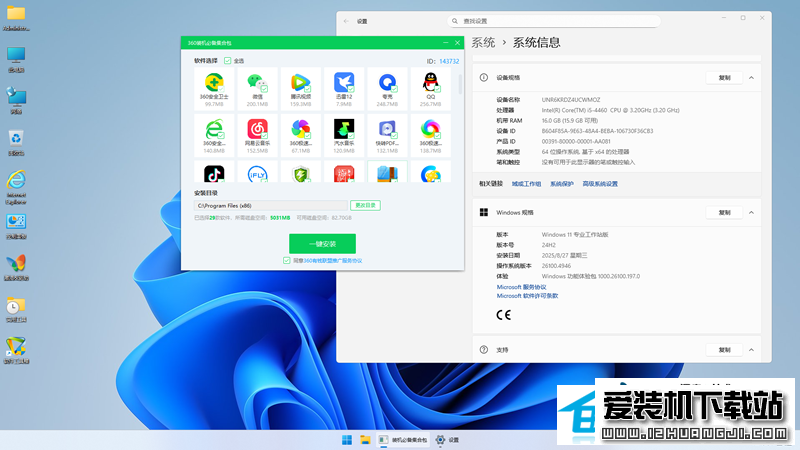Uncheck the 360安全浏览器 (140.8MB) tile checkbox
The height and width of the screenshot is (450, 800).
tap(221, 136)
